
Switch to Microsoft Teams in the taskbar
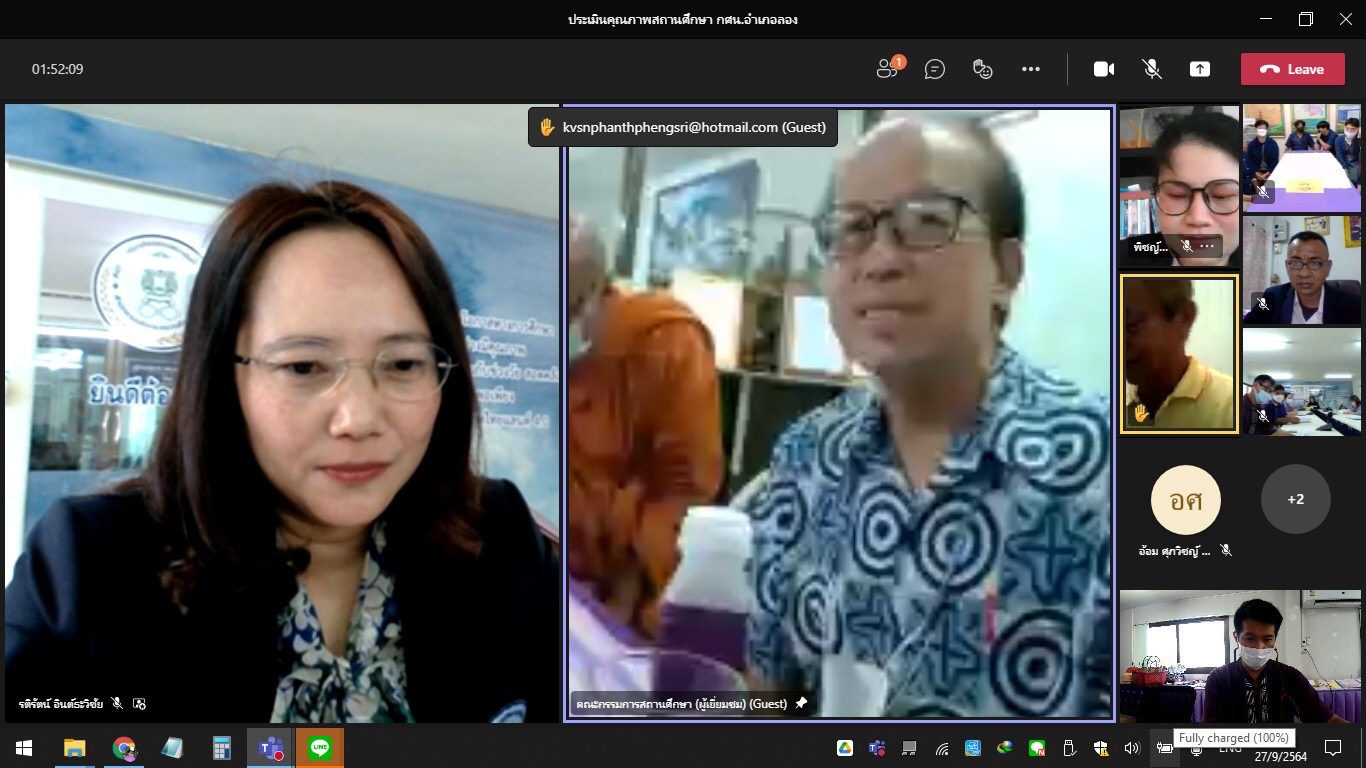click(x=271, y=748)
